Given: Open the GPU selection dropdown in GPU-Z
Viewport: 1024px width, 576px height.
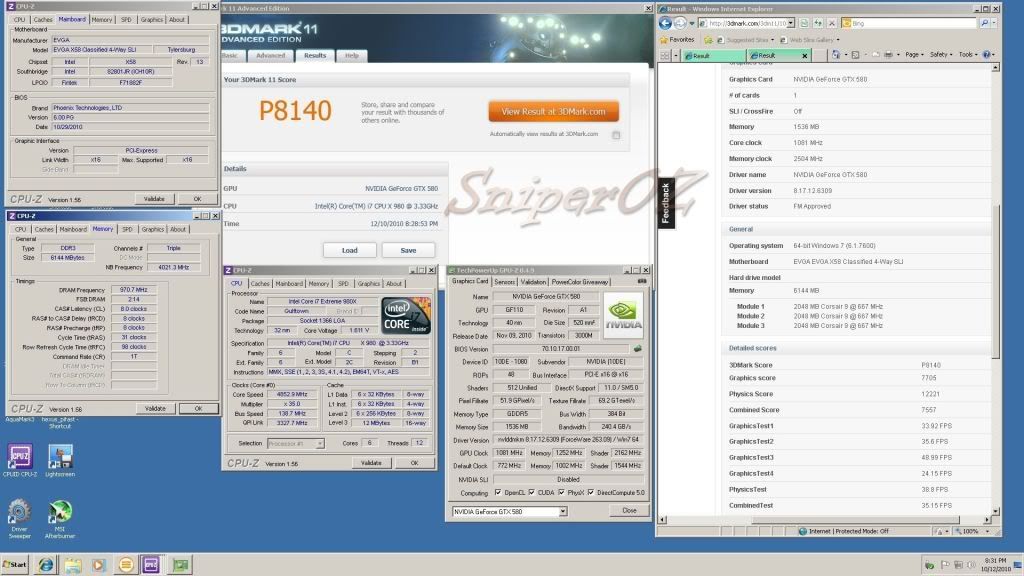Looking at the screenshot, I should coord(561,511).
